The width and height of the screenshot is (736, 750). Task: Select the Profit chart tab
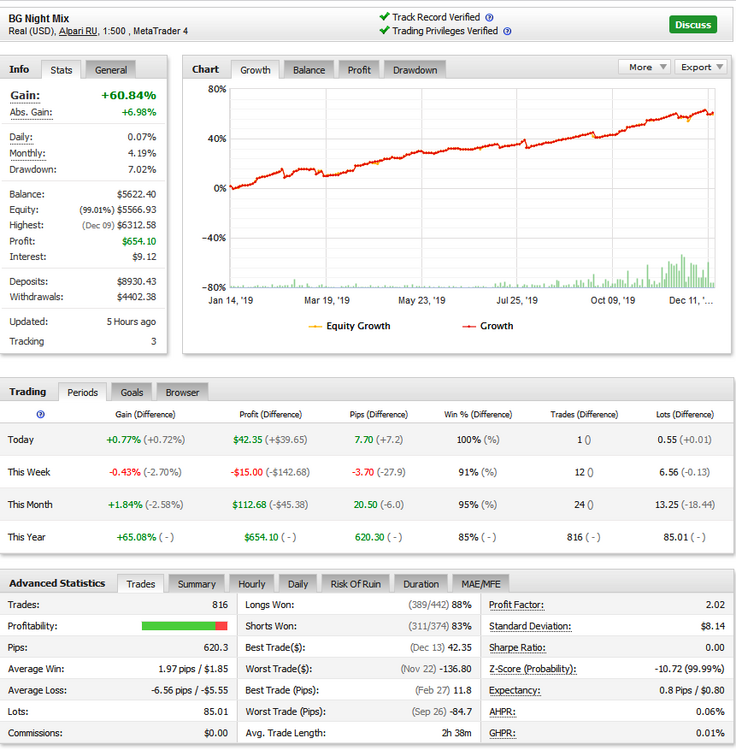359,70
